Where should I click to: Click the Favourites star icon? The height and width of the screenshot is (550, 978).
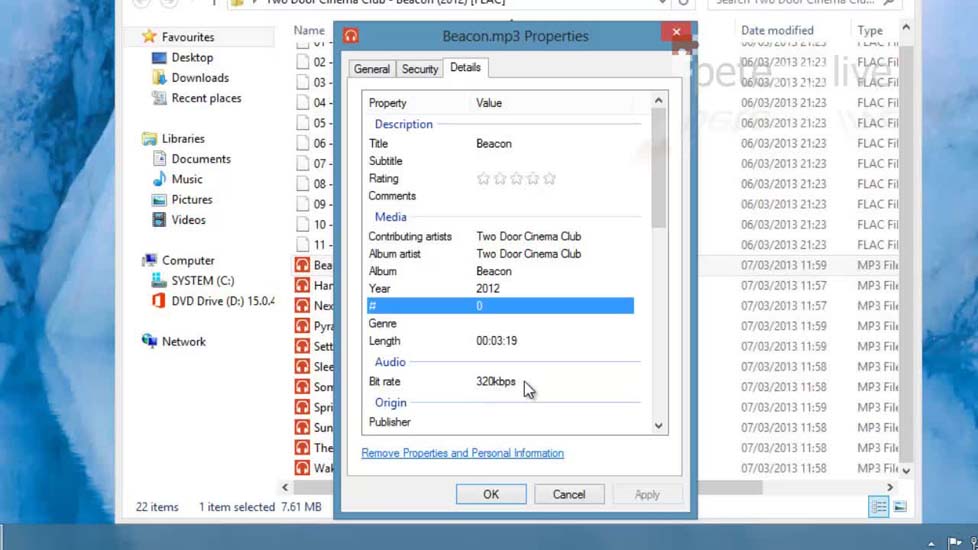coord(148,36)
